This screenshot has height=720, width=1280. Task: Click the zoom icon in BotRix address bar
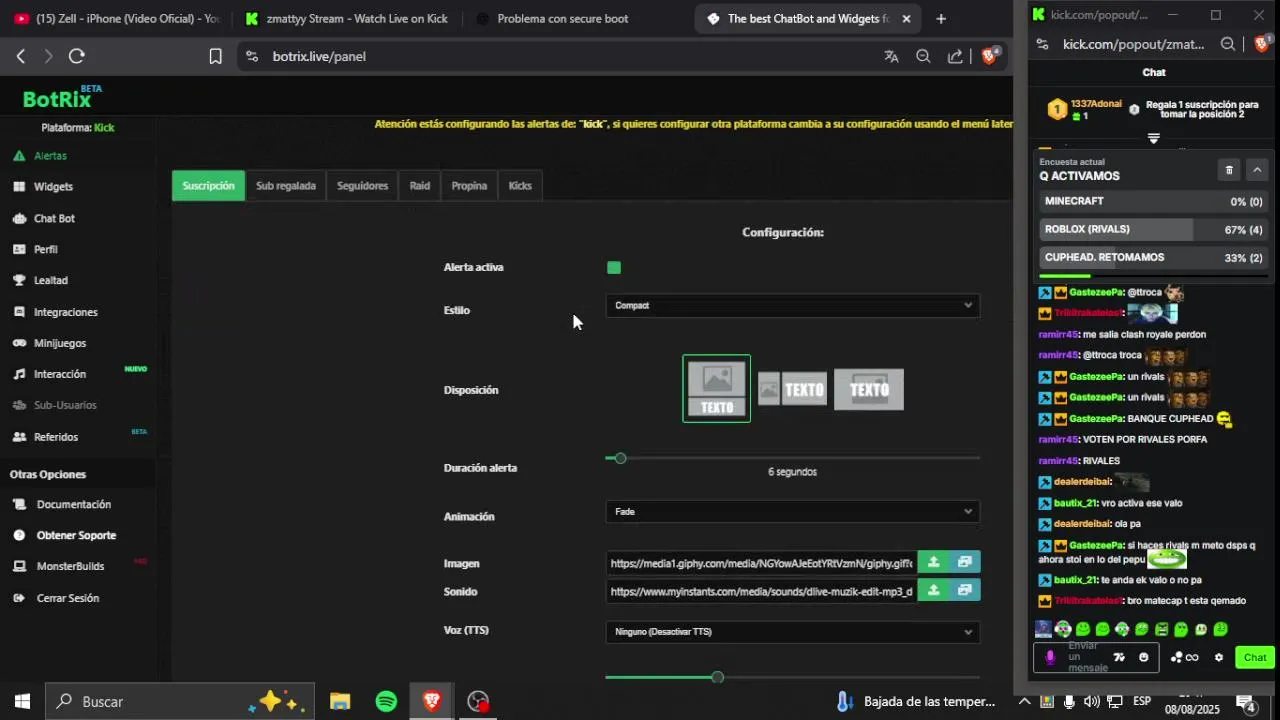923,57
